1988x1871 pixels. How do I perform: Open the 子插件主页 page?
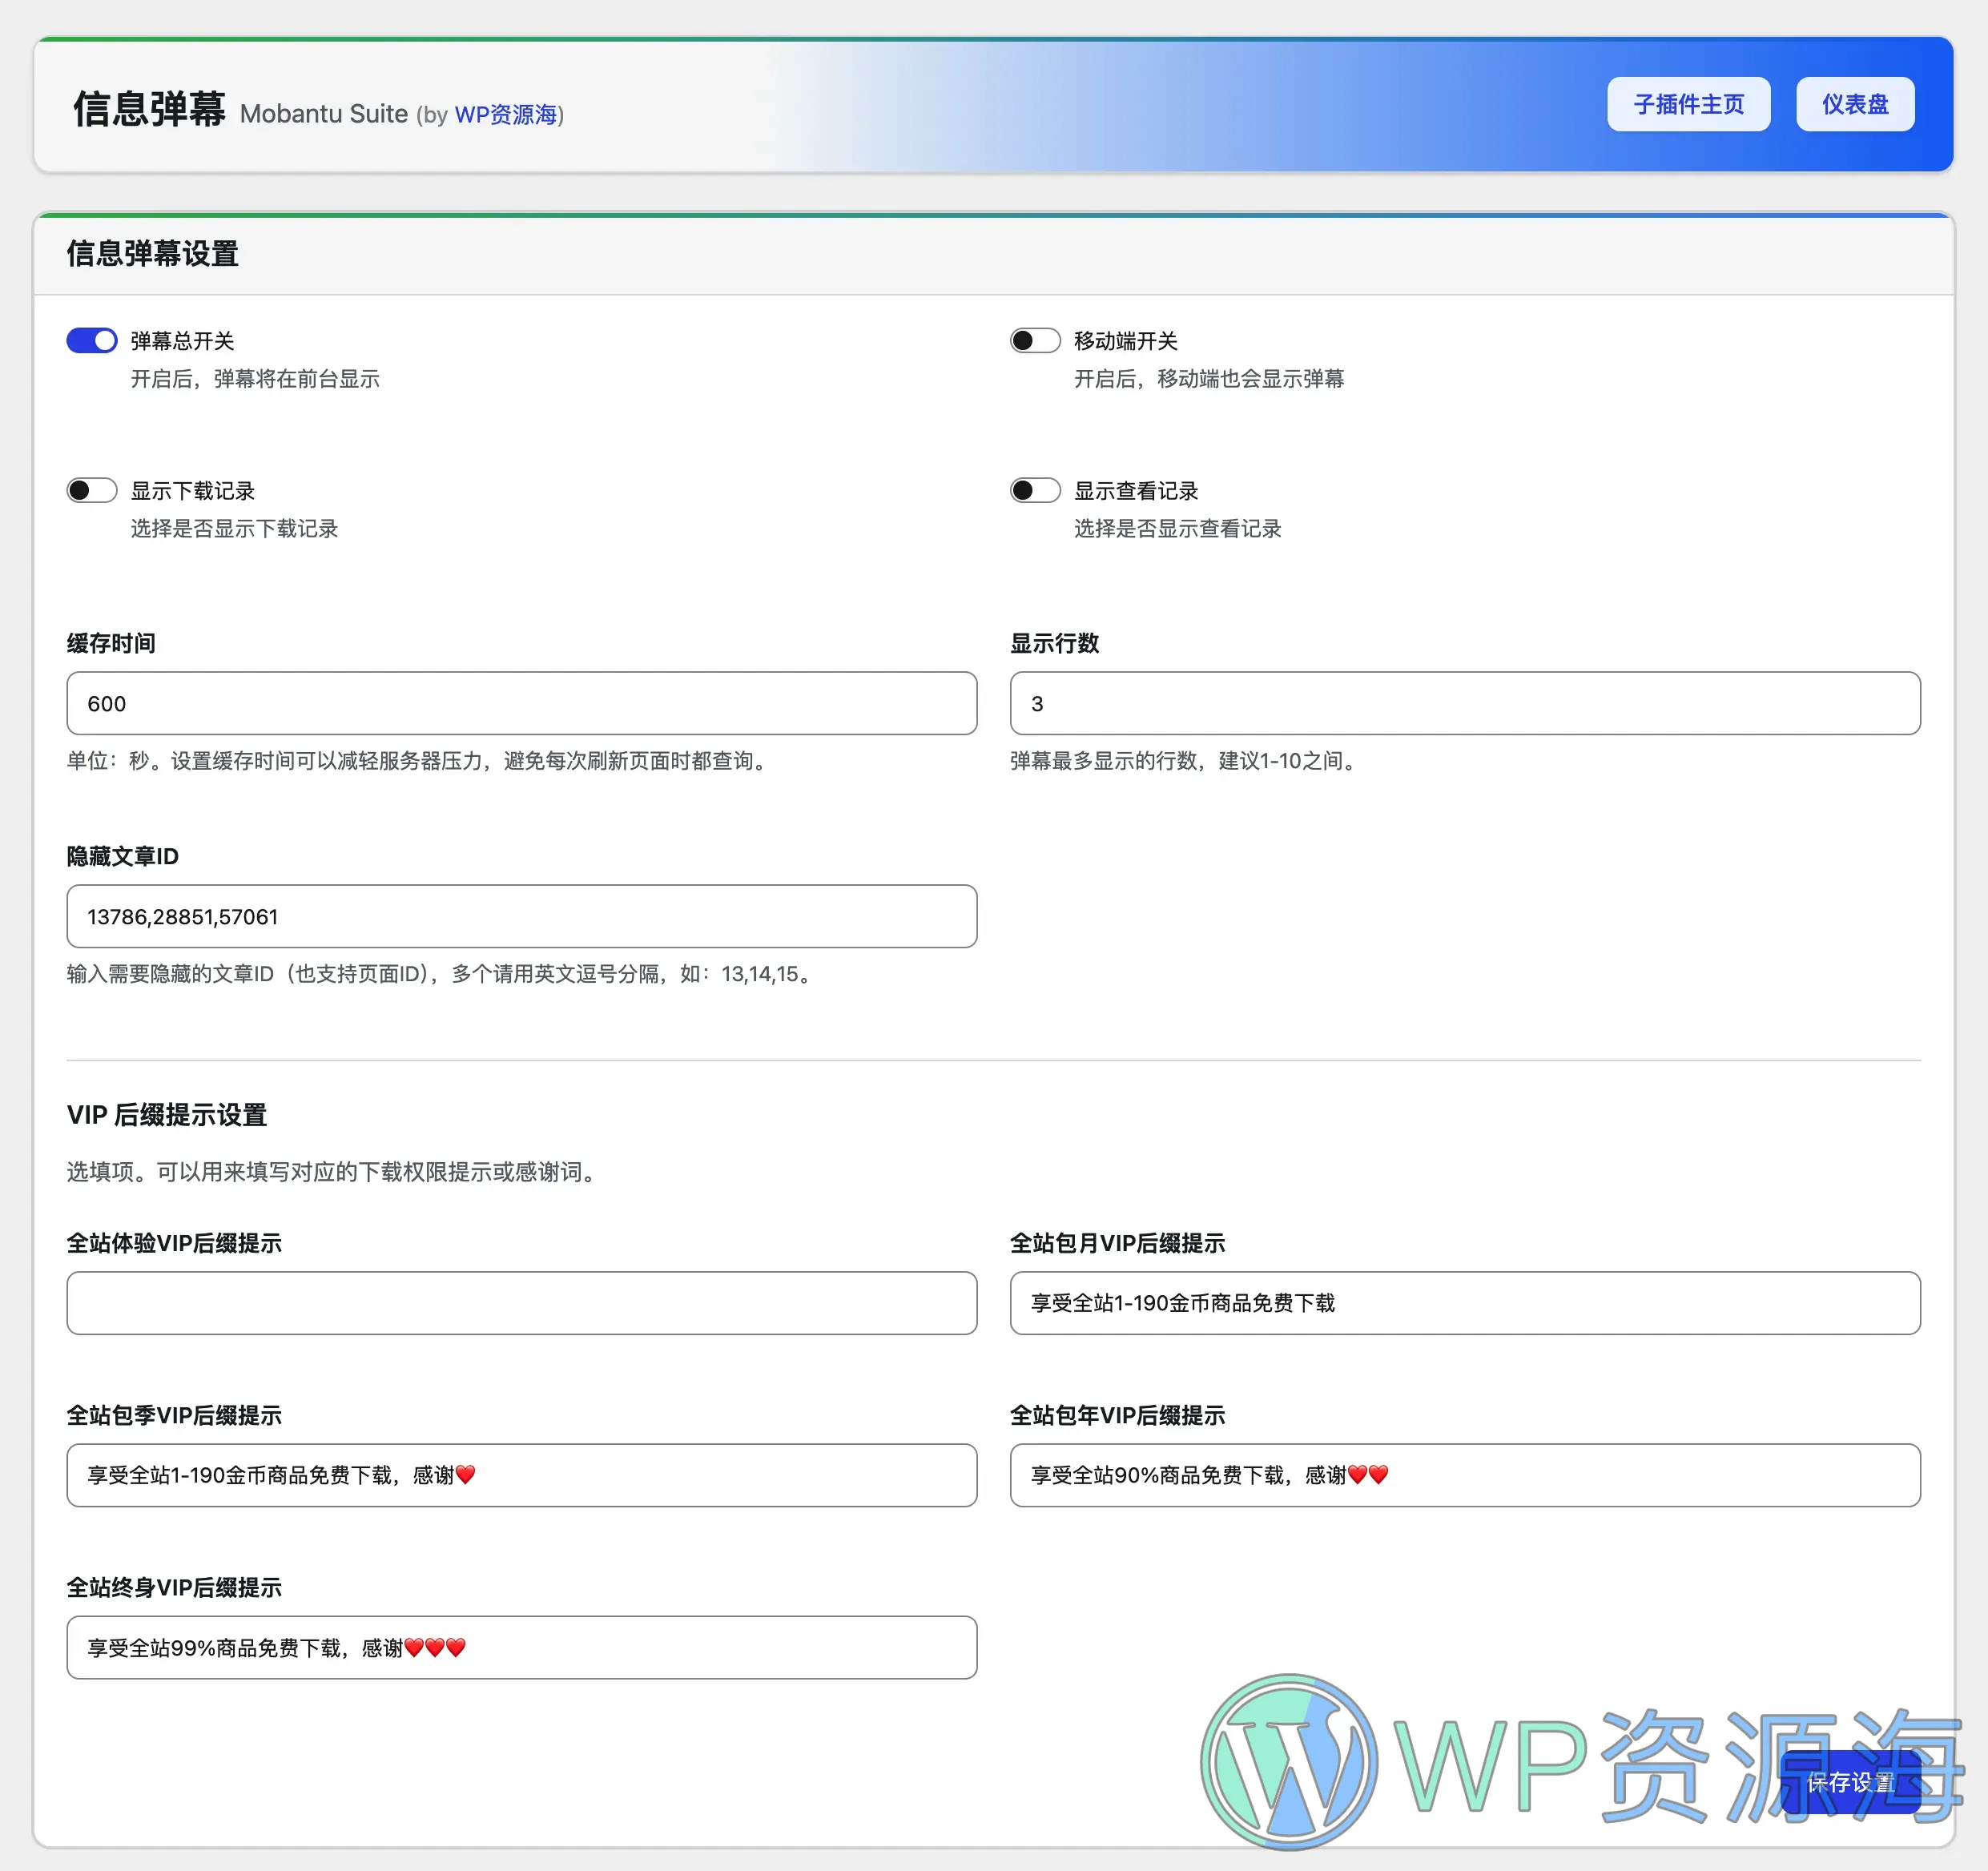pos(1688,103)
